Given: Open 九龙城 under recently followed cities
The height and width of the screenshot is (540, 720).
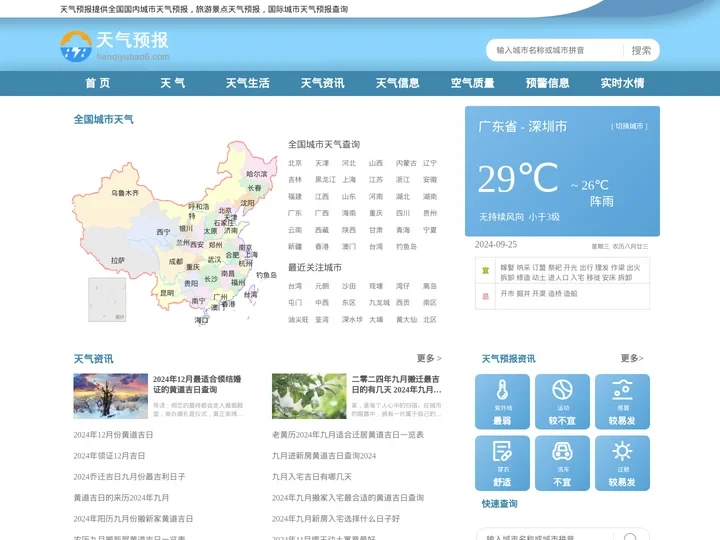Looking at the screenshot, I should 379,303.
